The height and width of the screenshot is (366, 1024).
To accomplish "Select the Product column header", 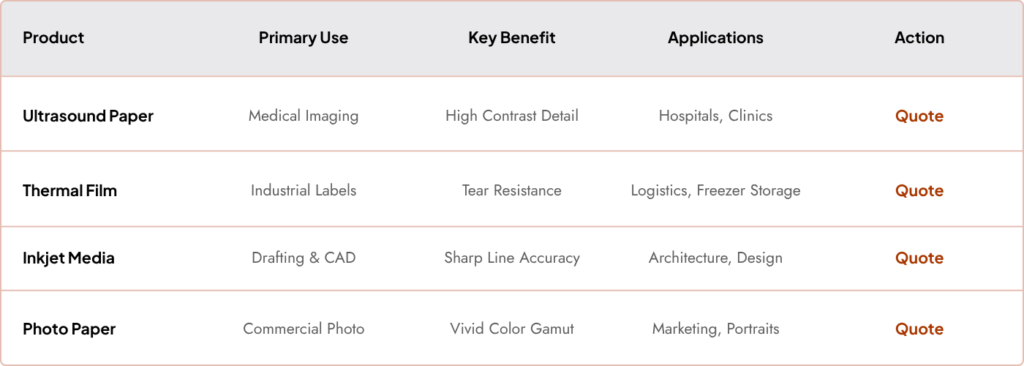I will pos(54,38).
